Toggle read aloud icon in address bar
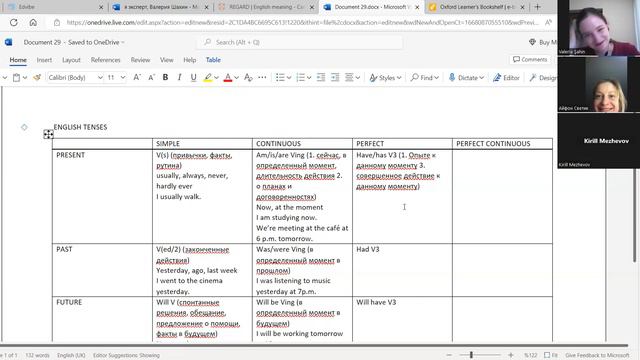This screenshot has height=360, width=640. 549,22
